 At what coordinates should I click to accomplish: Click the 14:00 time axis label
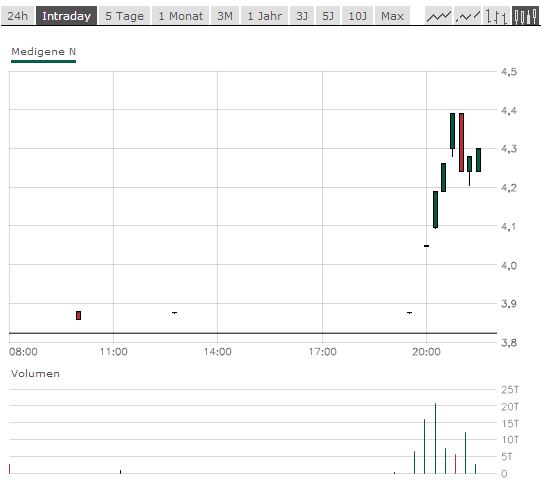coord(218,352)
